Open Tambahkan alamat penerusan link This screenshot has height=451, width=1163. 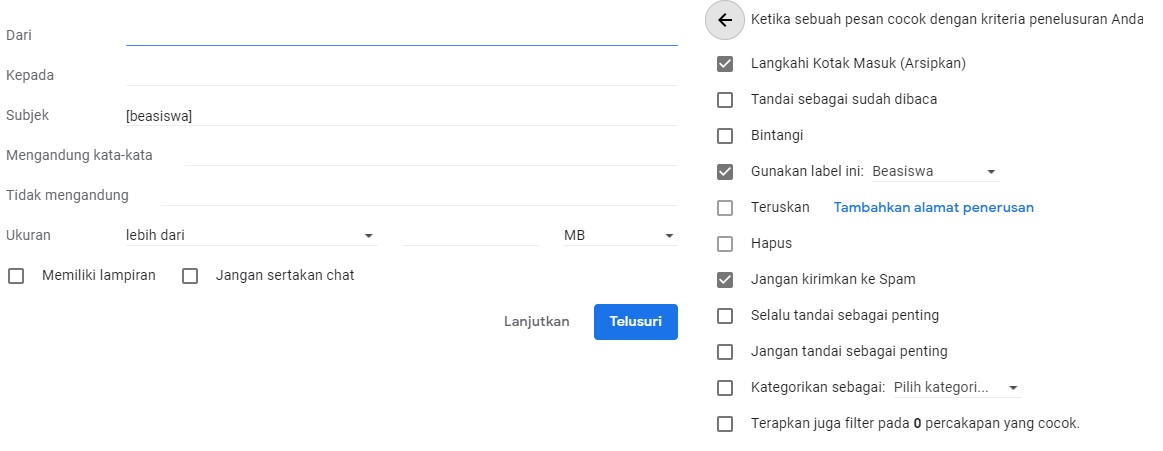point(933,208)
